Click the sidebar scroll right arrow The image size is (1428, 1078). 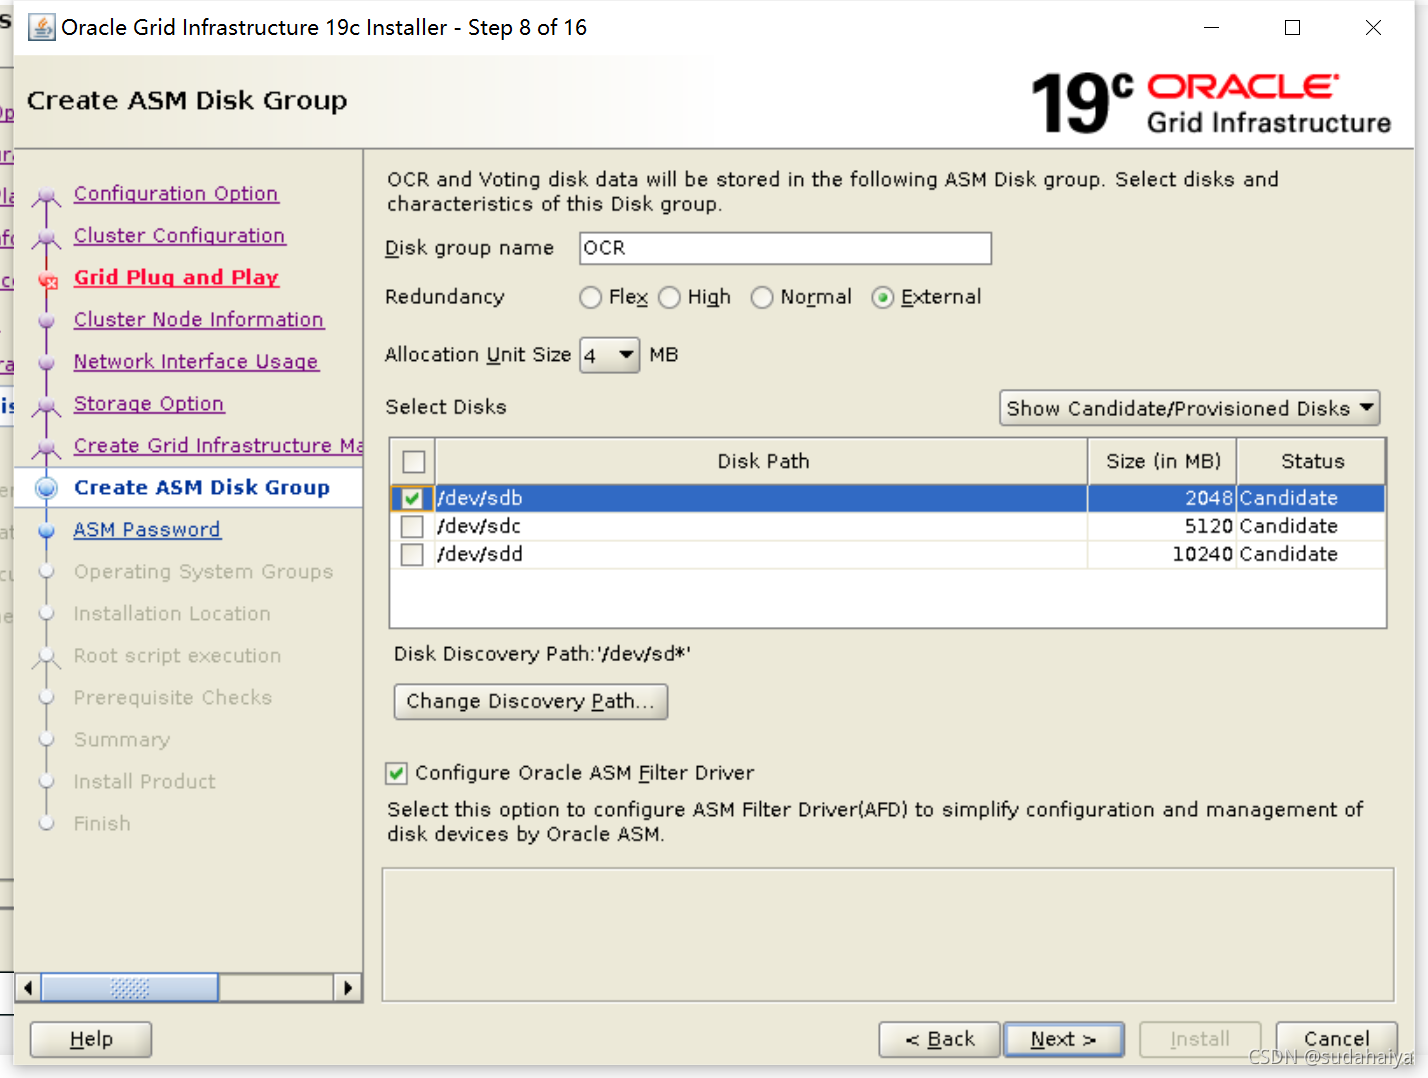click(x=347, y=988)
